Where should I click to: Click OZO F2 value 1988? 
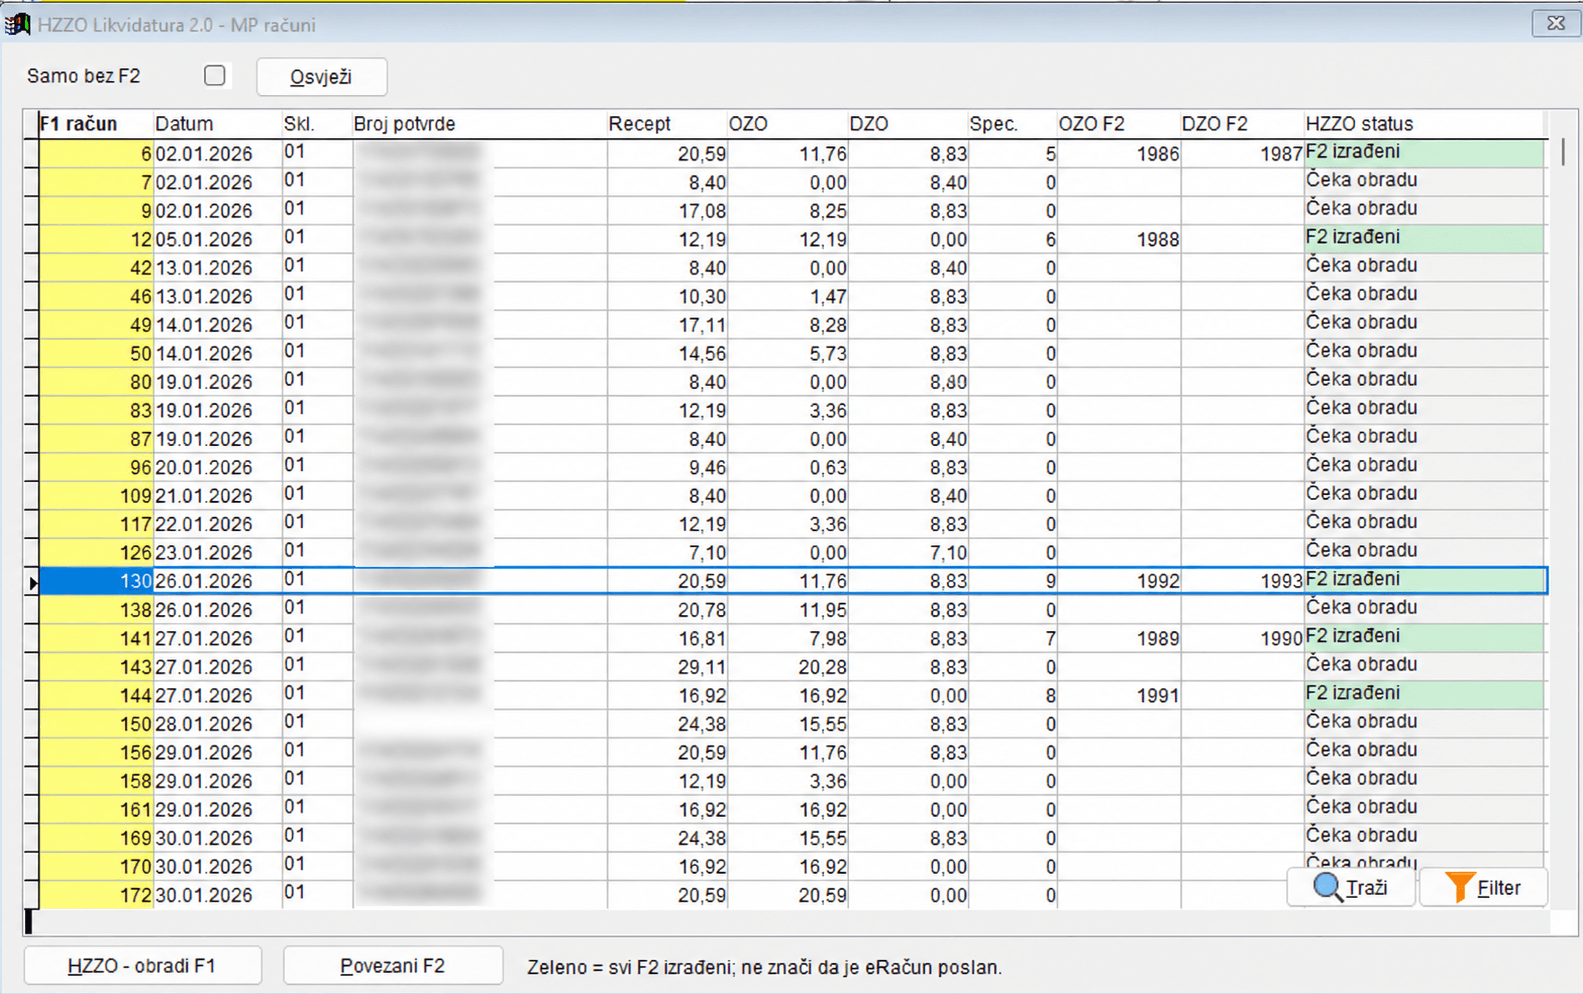pos(1157,240)
